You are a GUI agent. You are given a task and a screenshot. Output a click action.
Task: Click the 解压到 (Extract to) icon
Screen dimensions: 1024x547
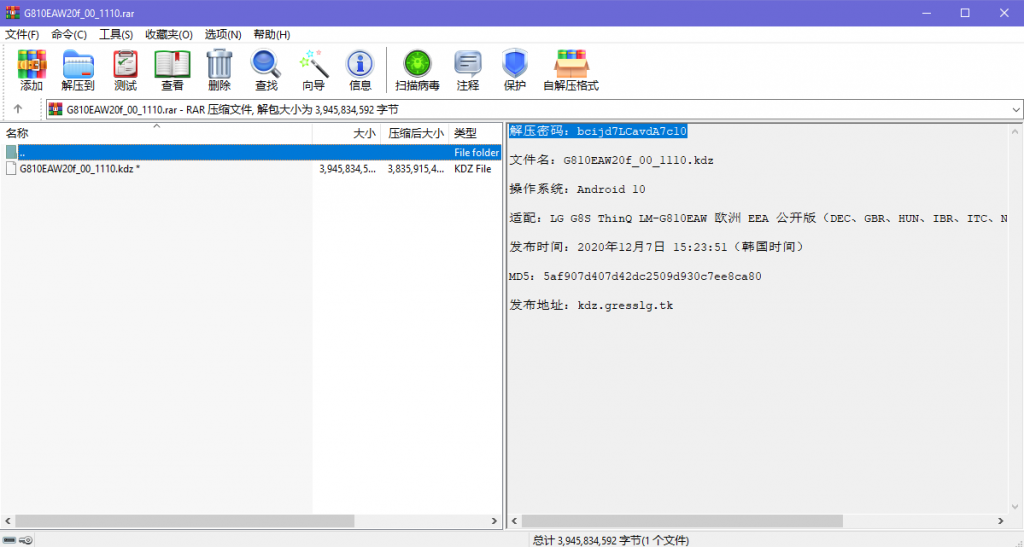(x=78, y=70)
